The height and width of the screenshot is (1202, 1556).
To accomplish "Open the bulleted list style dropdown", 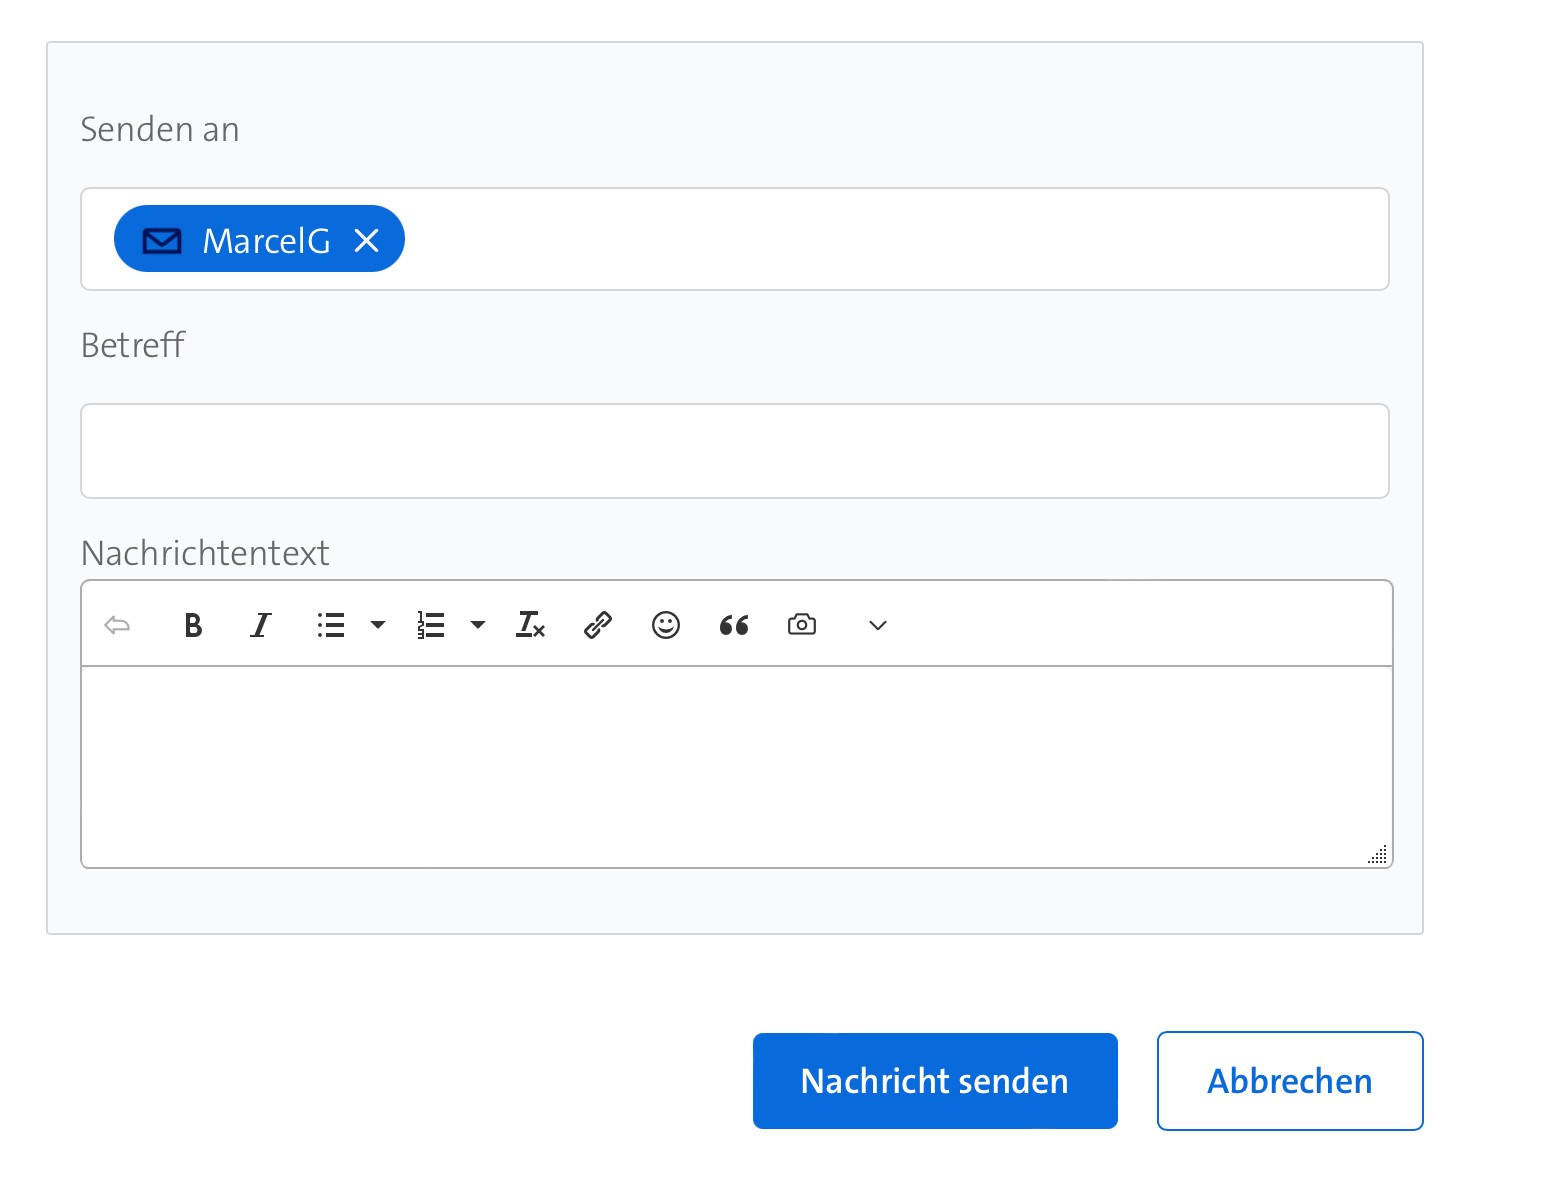I will (x=378, y=625).
